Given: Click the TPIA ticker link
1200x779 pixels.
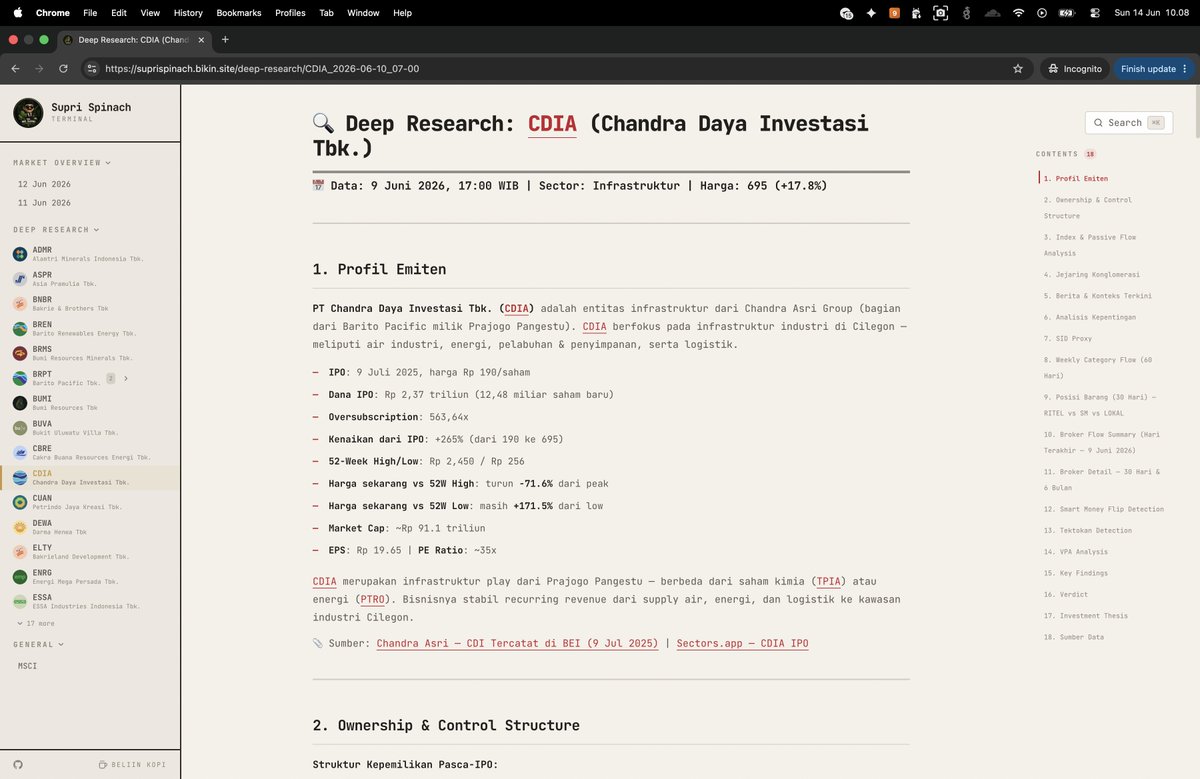Looking at the screenshot, I should click(x=829, y=581).
